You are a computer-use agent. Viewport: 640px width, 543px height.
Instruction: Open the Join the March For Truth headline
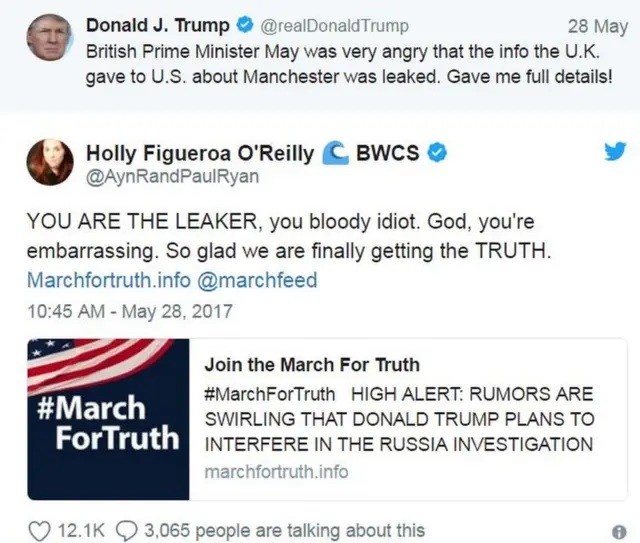[x=312, y=365]
